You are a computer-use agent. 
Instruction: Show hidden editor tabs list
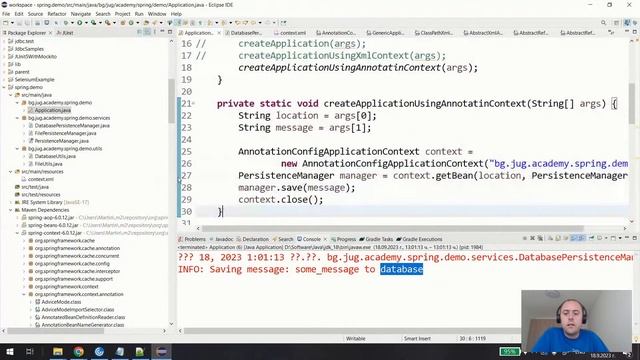point(611,33)
